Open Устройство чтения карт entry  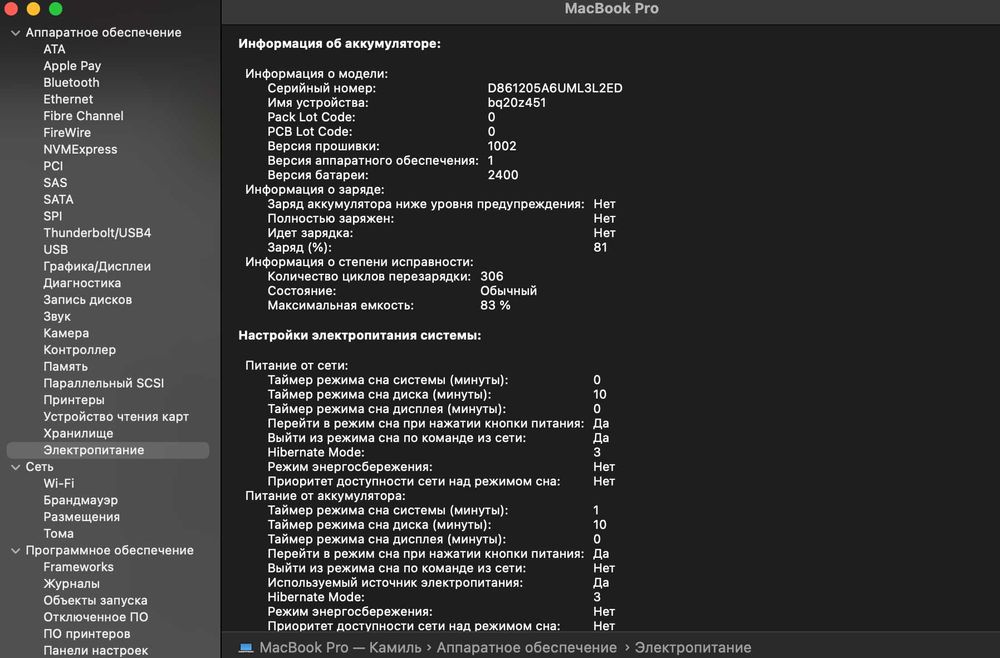pyautogui.click(x=115, y=416)
